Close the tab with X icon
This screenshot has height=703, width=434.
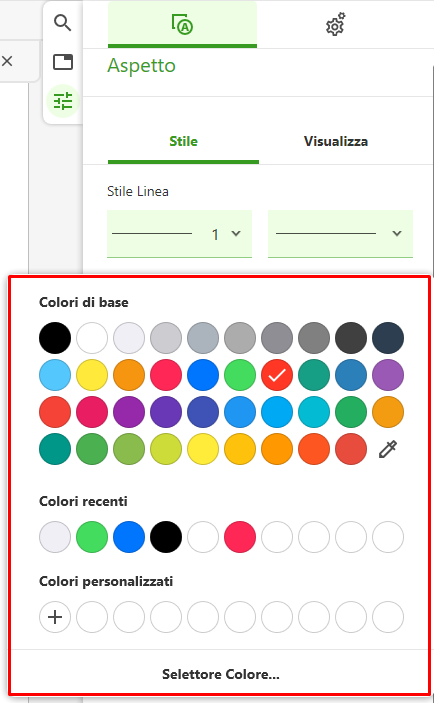click(x=7, y=61)
